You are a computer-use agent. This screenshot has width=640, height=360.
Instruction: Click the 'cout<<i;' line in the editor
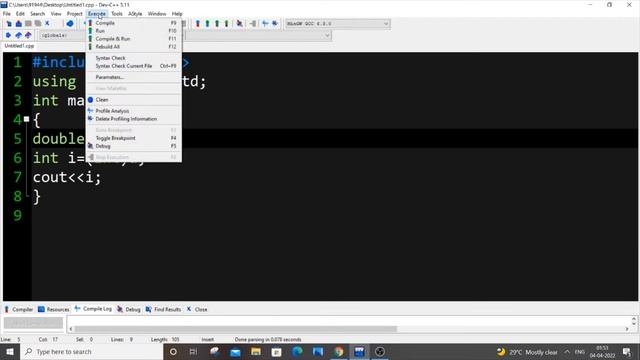pyautogui.click(x=67, y=177)
